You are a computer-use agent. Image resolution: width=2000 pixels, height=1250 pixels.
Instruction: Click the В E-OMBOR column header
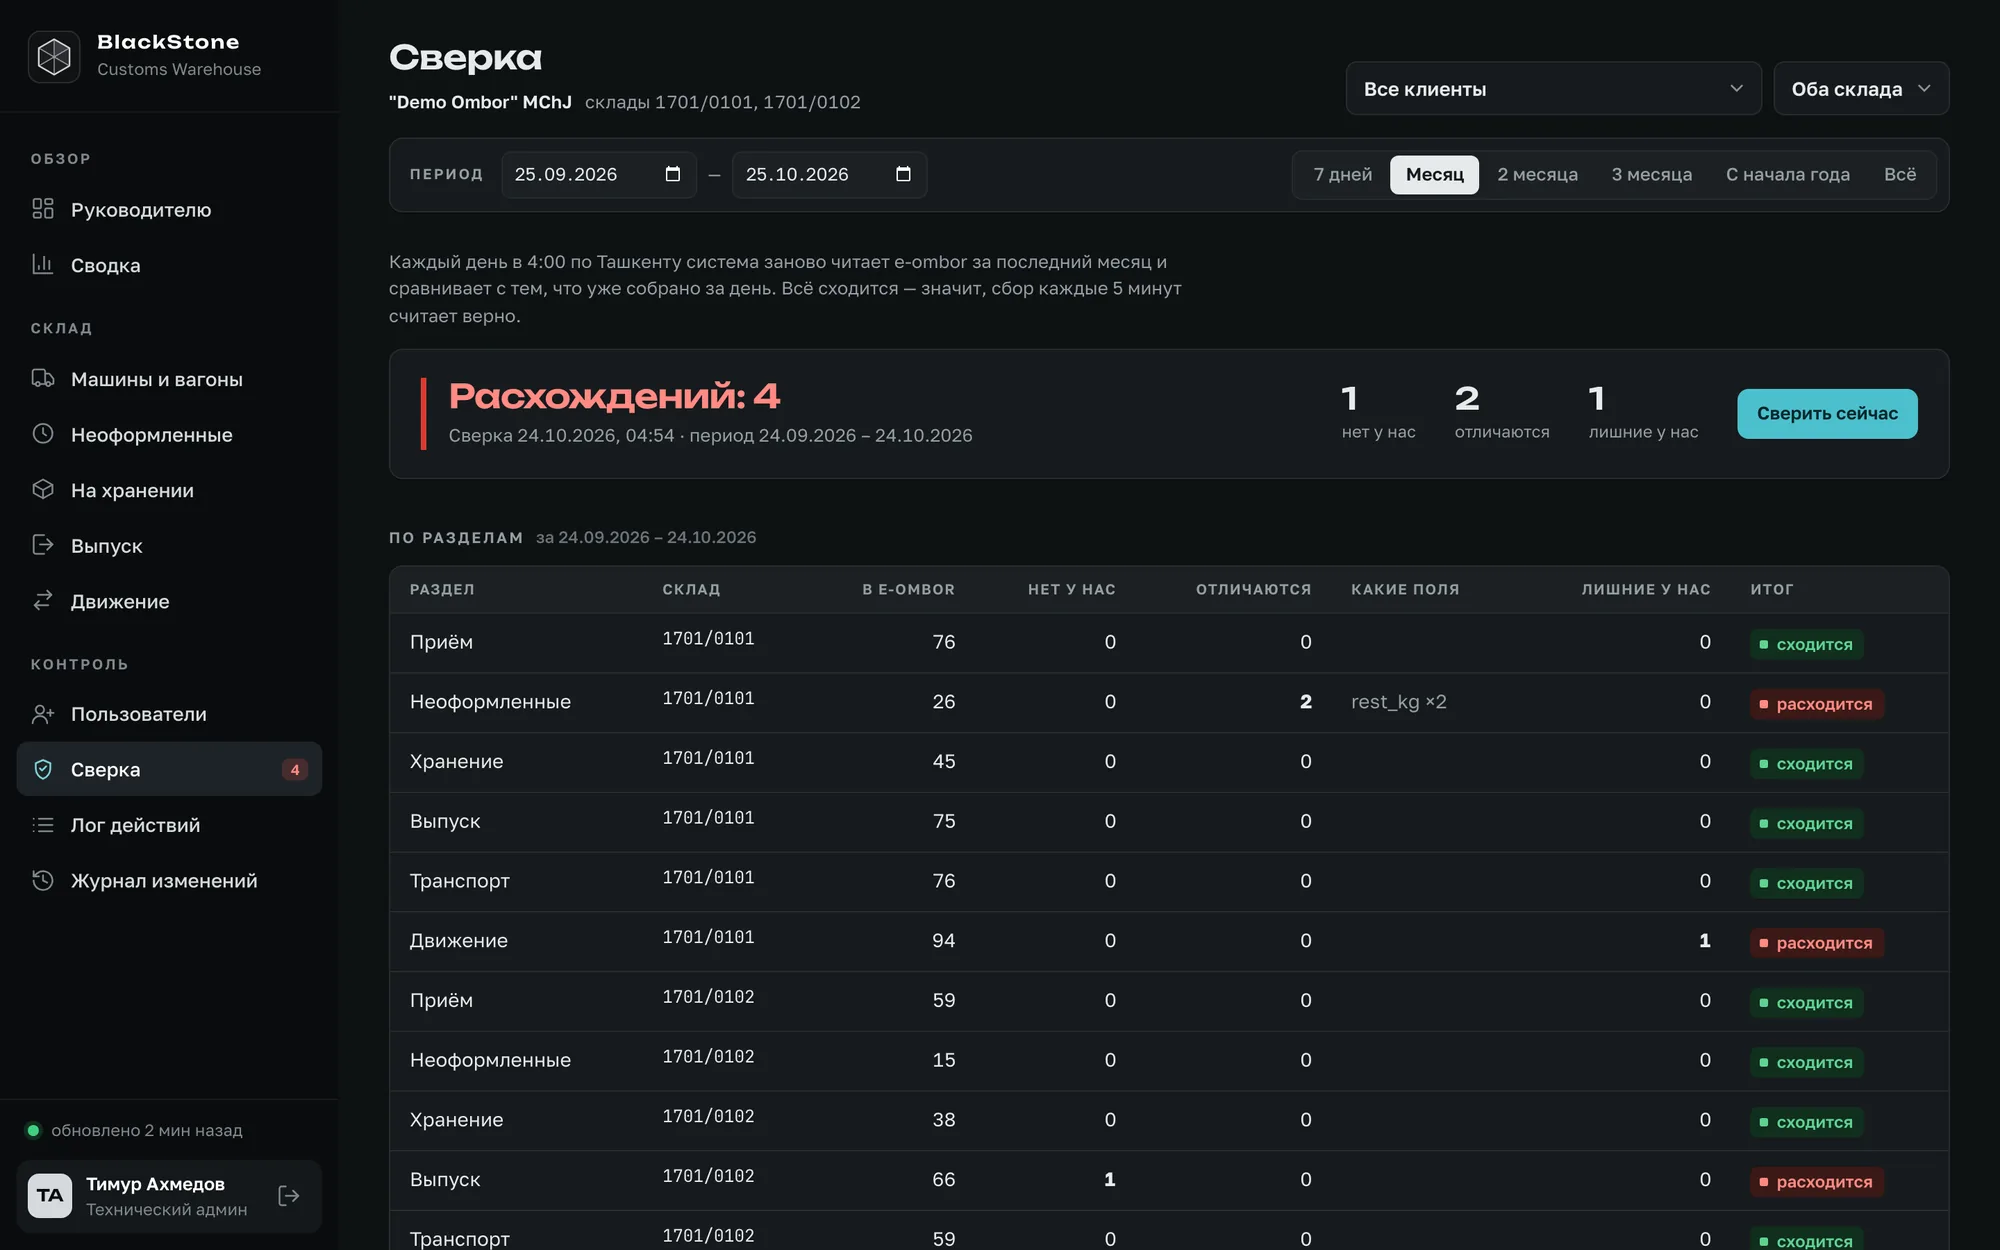[x=908, y=589]
